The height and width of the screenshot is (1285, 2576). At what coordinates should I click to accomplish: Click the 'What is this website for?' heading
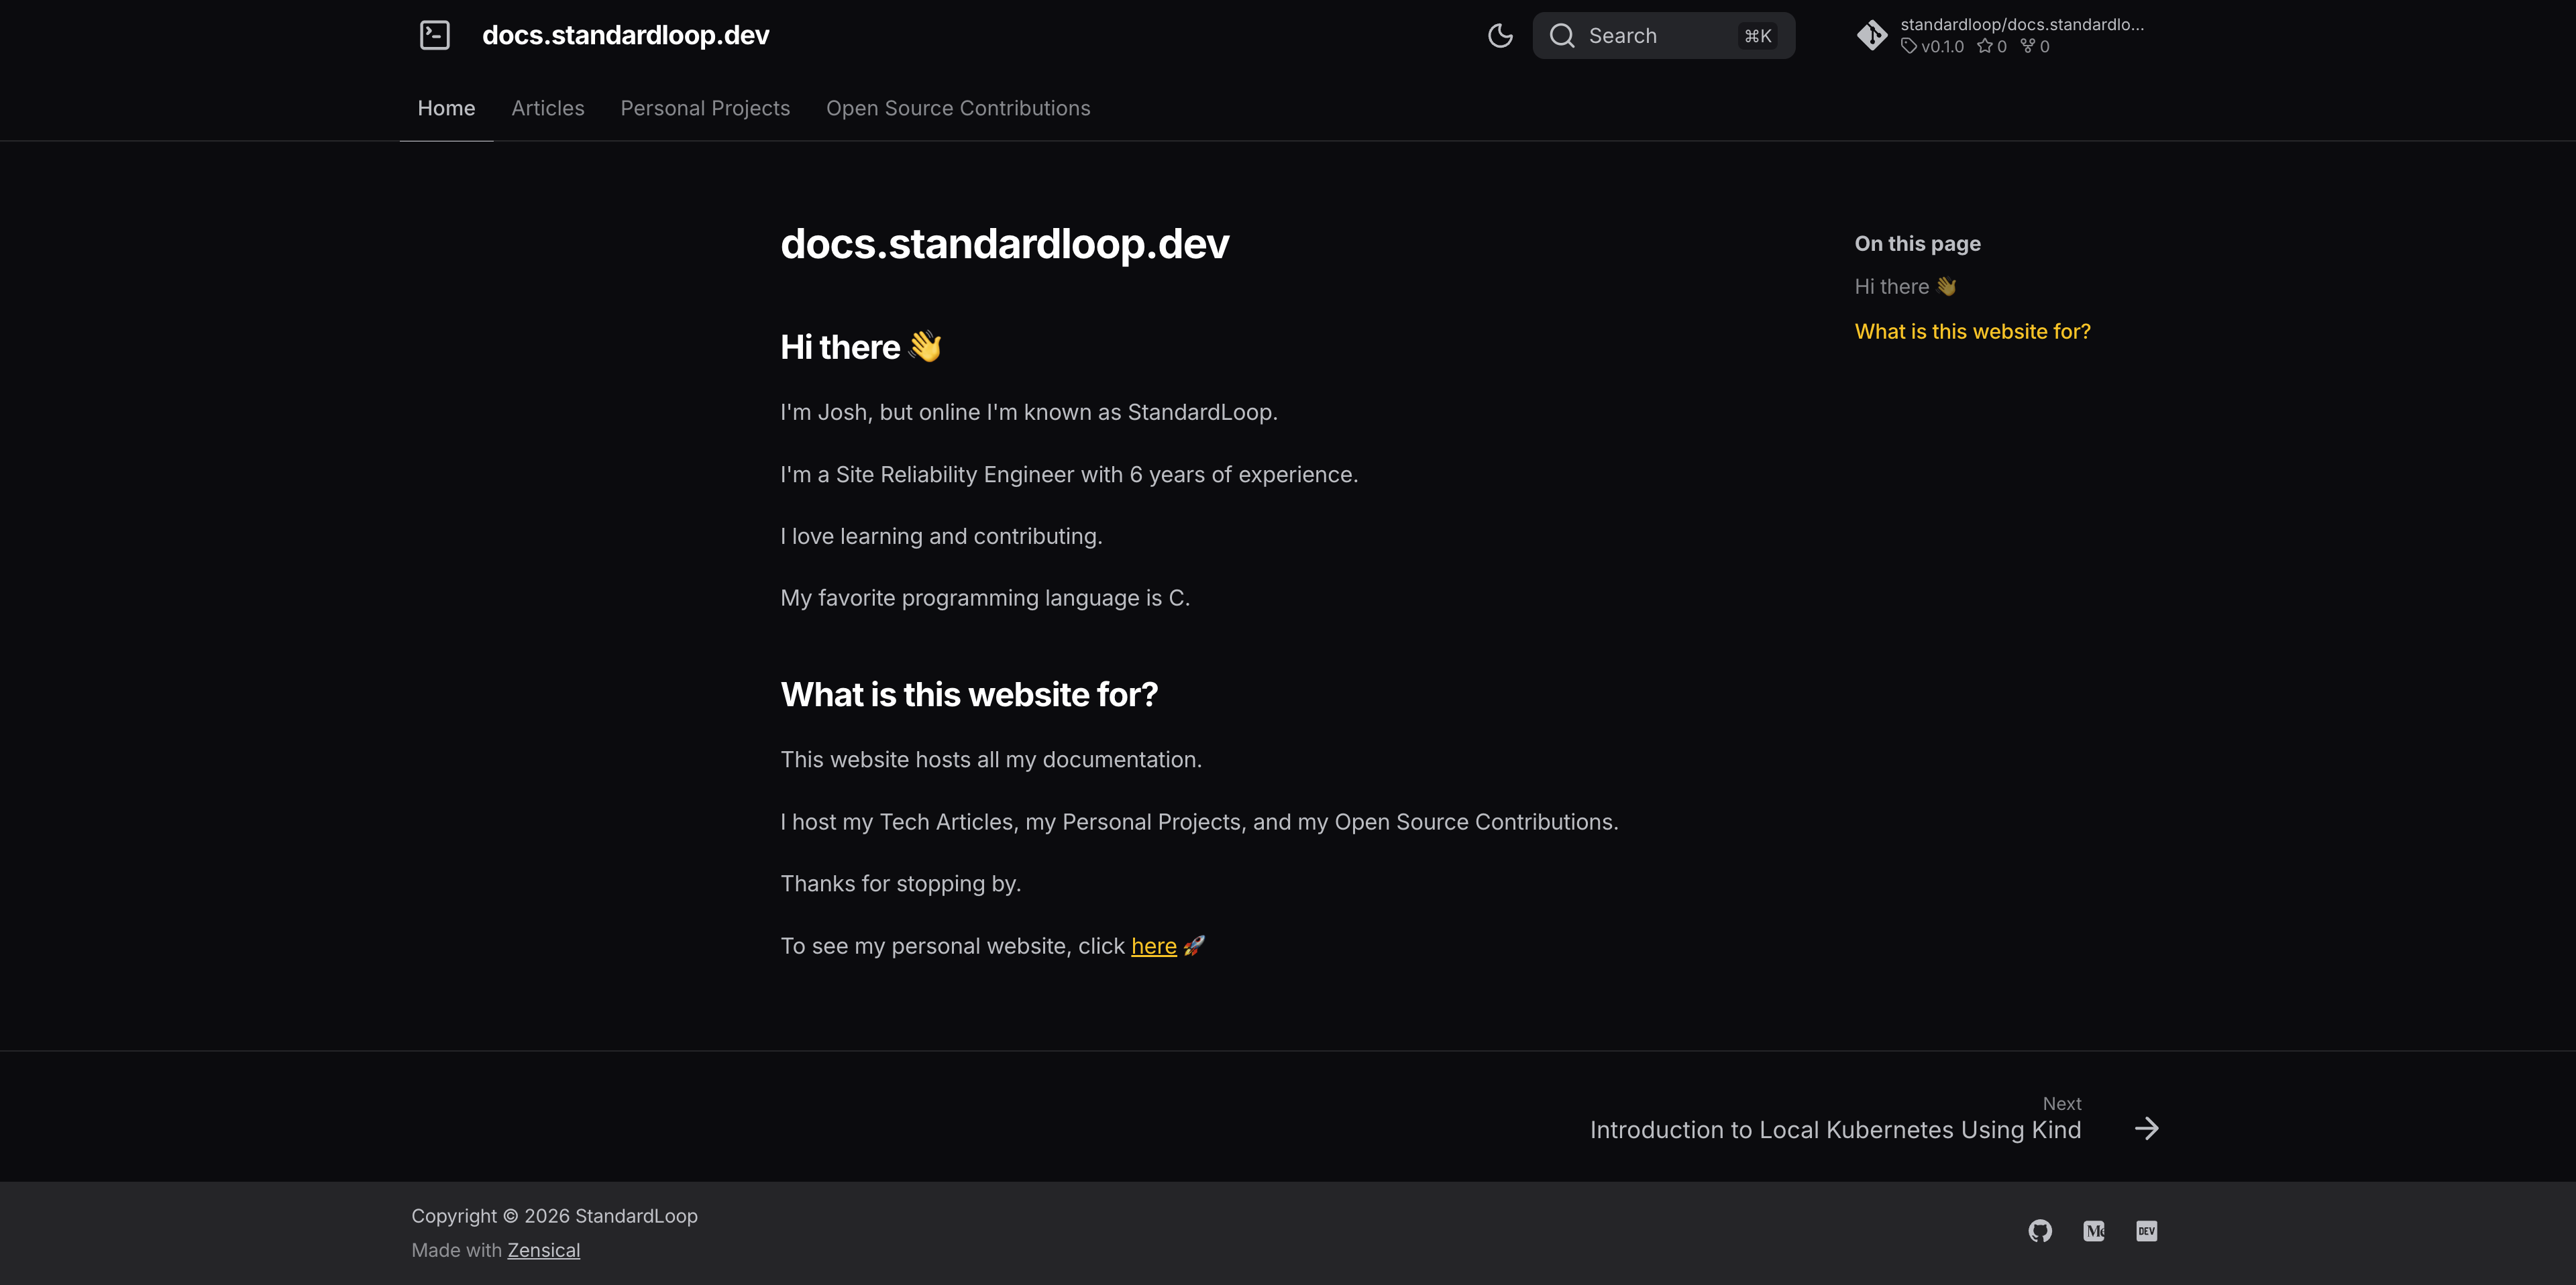(969, 695)
